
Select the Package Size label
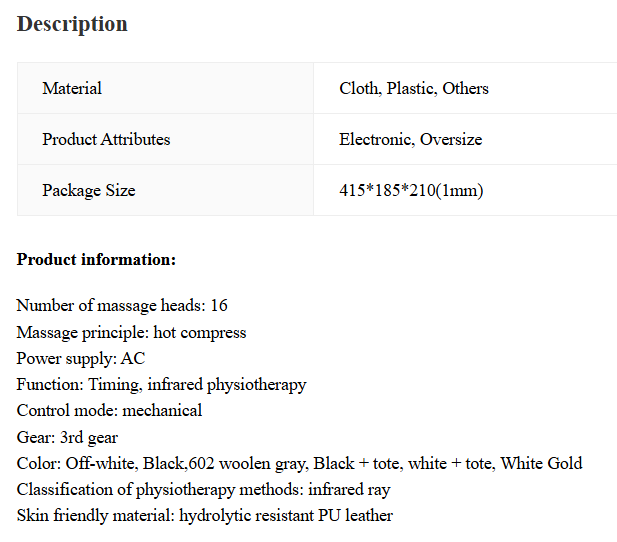[x=89, y=191]
